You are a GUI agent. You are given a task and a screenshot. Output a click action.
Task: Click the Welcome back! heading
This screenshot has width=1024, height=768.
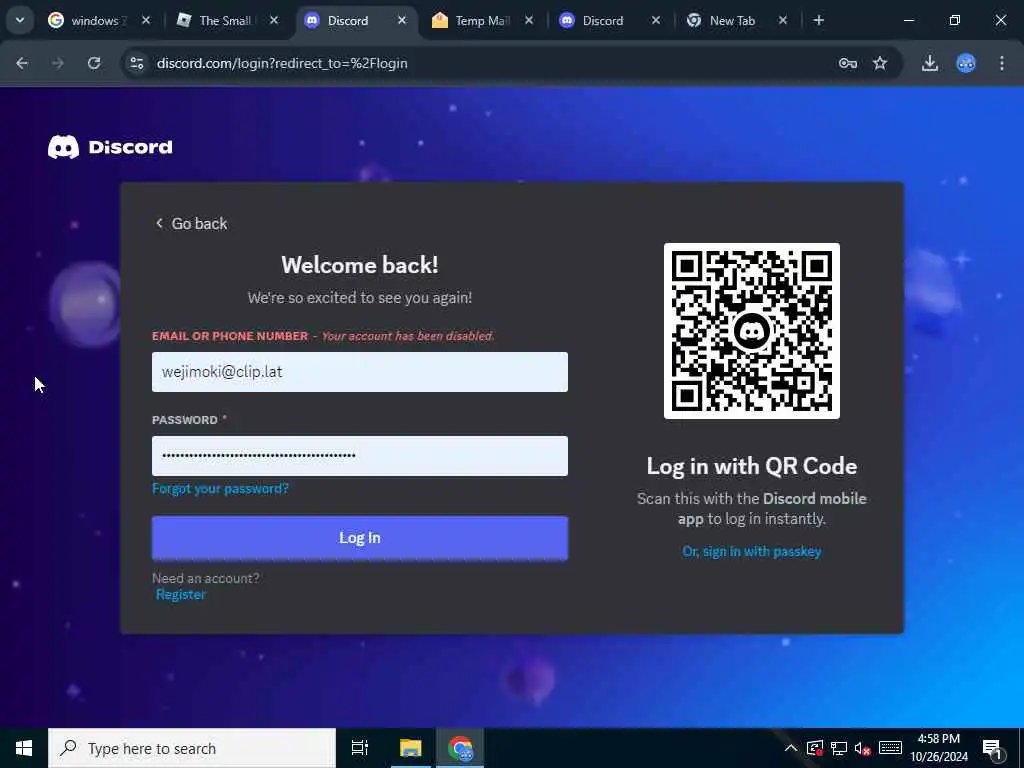360,265
